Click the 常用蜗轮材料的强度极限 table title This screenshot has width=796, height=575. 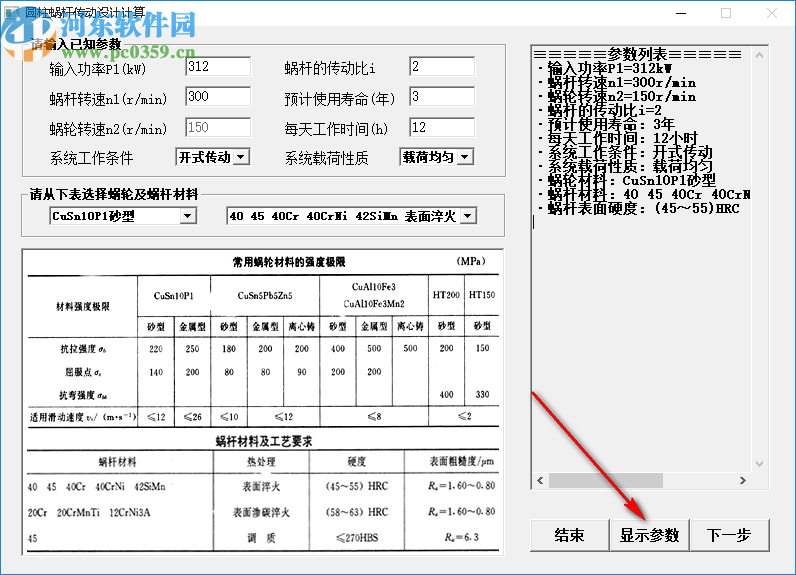point(289,262)
